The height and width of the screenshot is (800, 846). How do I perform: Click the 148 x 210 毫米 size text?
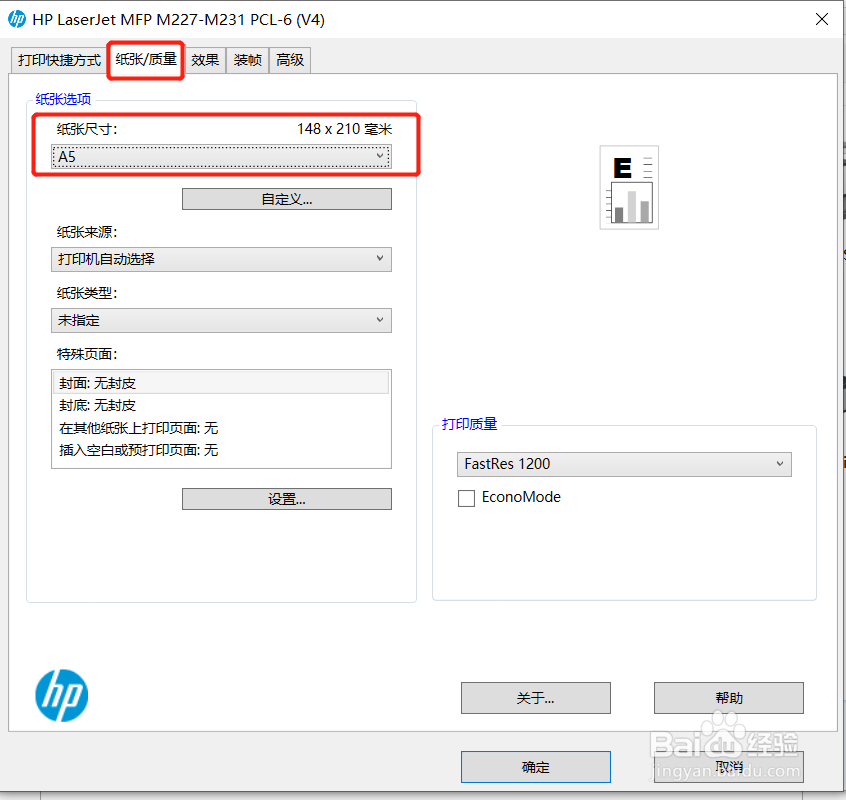coord(344,129)
